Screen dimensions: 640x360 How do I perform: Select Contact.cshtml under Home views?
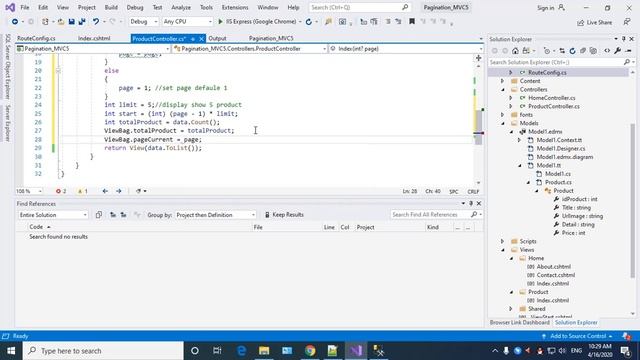pos(556,275)
